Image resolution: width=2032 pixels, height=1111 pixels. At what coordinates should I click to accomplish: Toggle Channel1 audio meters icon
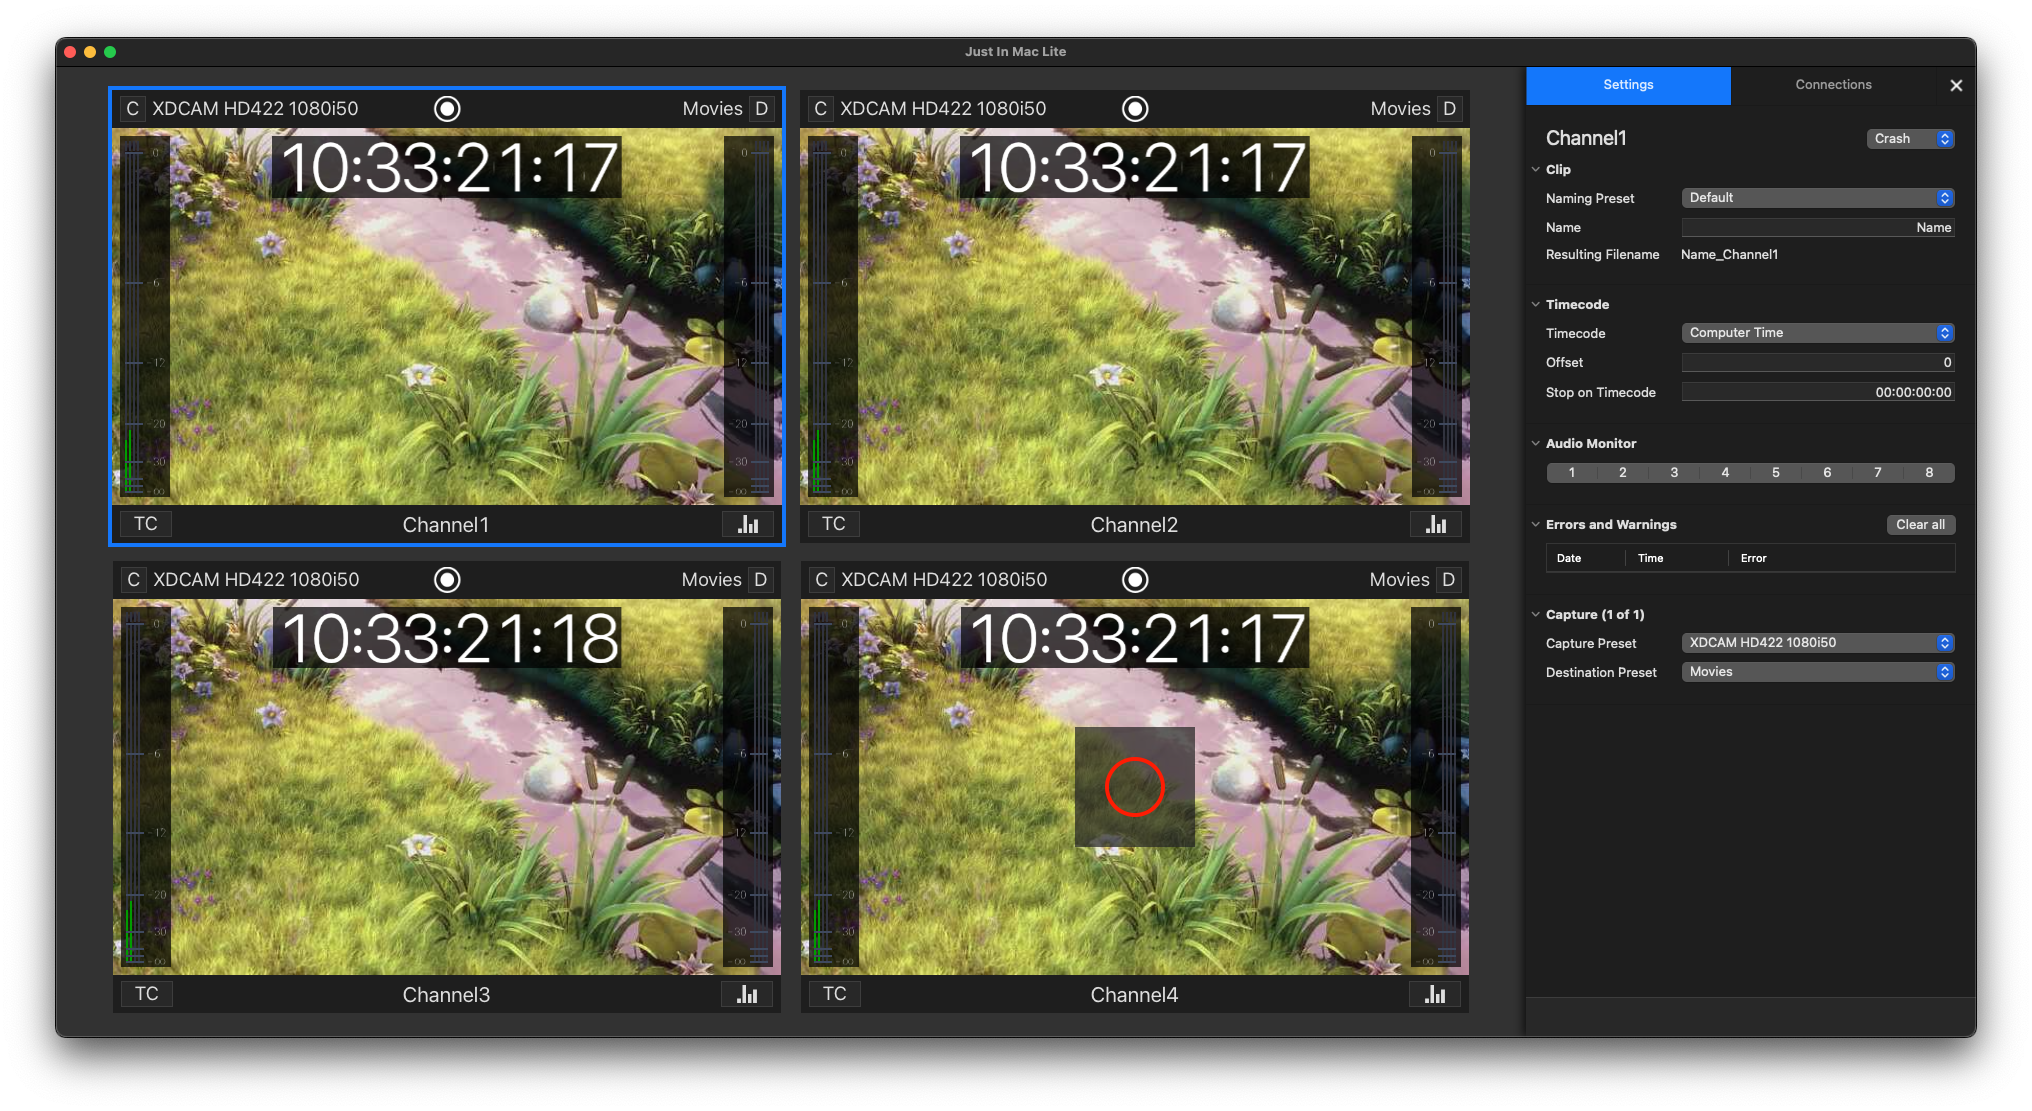click(x=748, y=524)
